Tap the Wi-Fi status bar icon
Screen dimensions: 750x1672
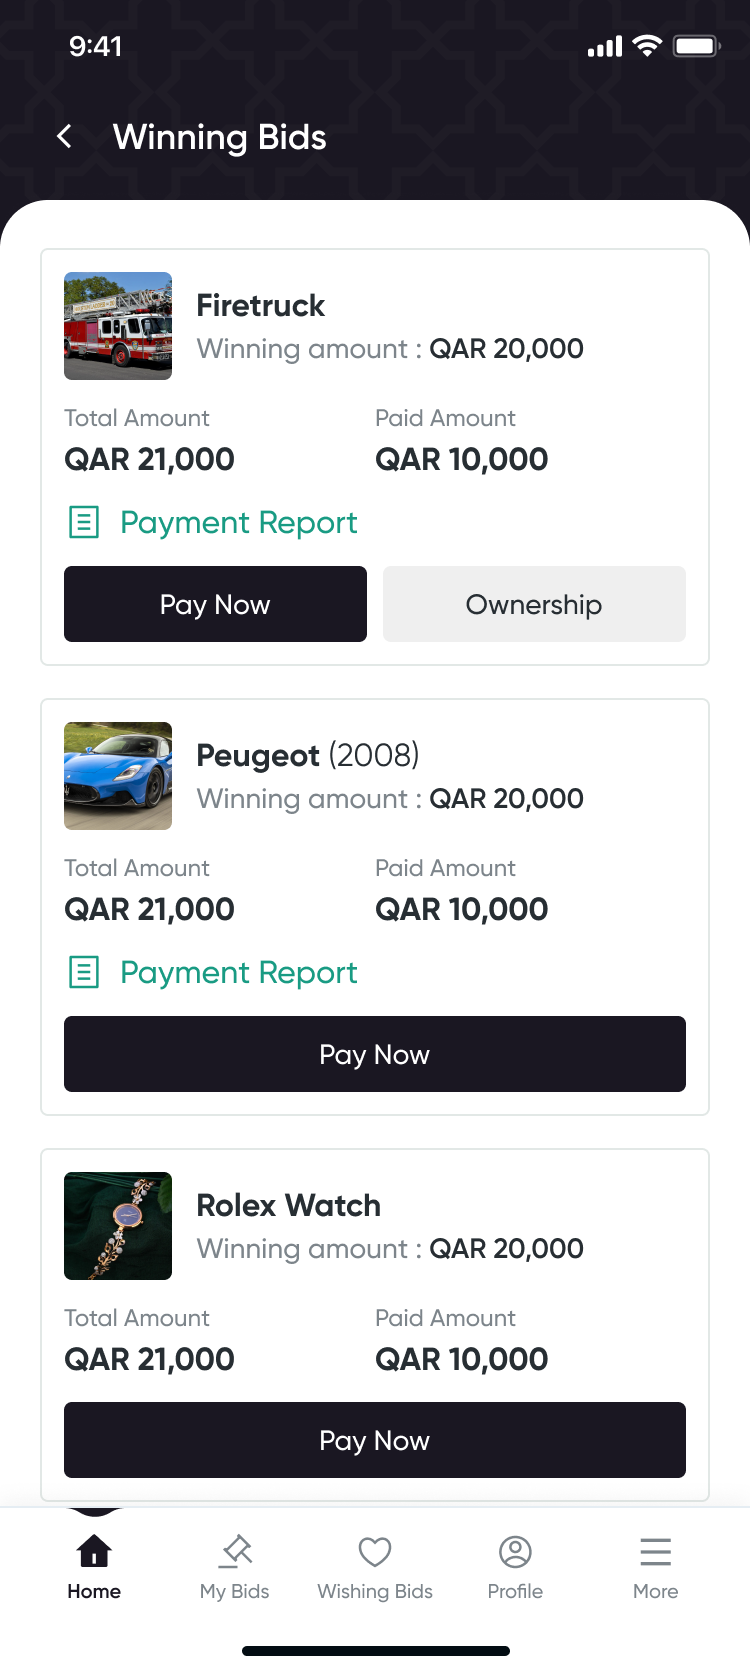coord(648,46)
